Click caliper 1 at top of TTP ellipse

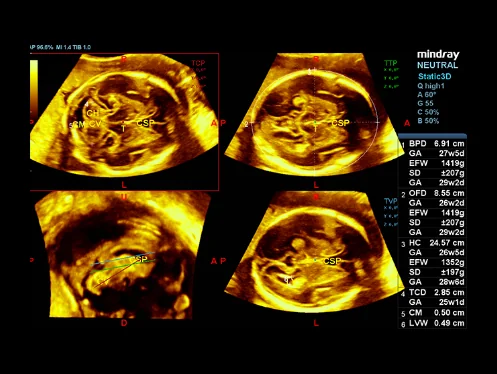tap(310, 71)
